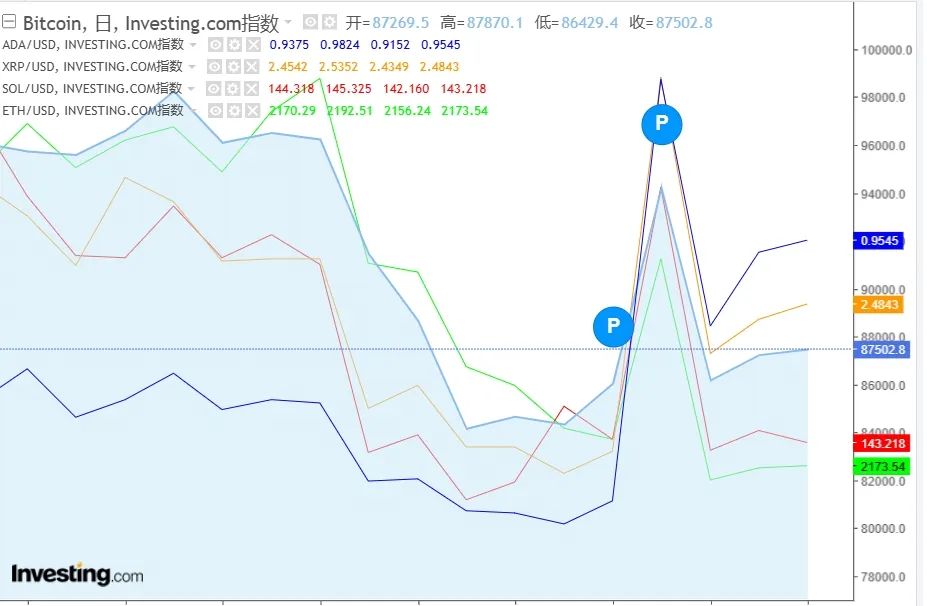The image size is (927, 606).
Task: Click the upper P marker at chart peak
Action: tap(660, 123)
